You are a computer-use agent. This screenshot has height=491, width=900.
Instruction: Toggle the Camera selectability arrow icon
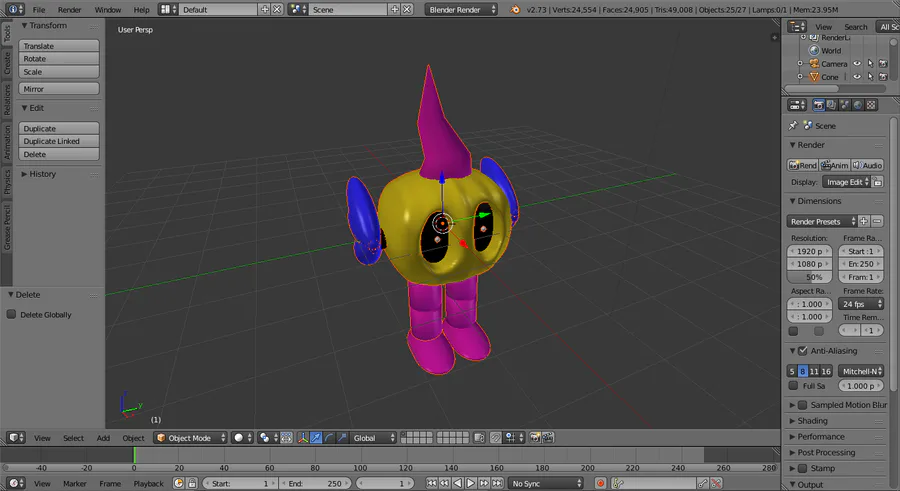point(870,64)
